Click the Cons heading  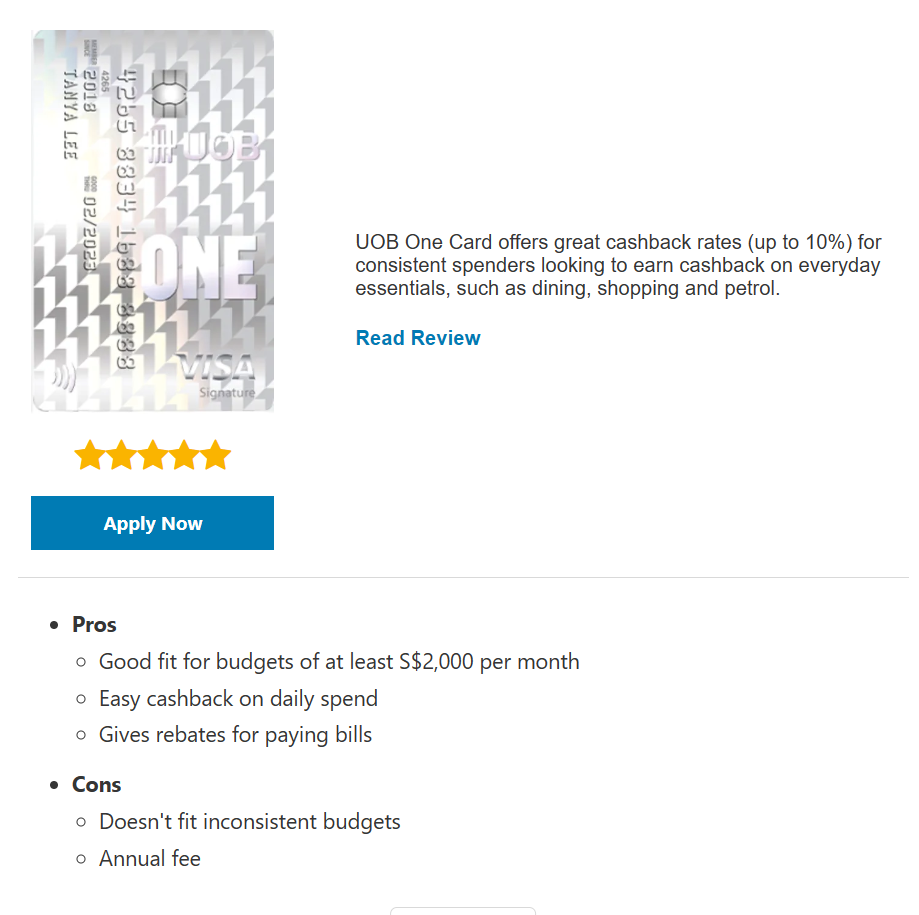[96, 784]
